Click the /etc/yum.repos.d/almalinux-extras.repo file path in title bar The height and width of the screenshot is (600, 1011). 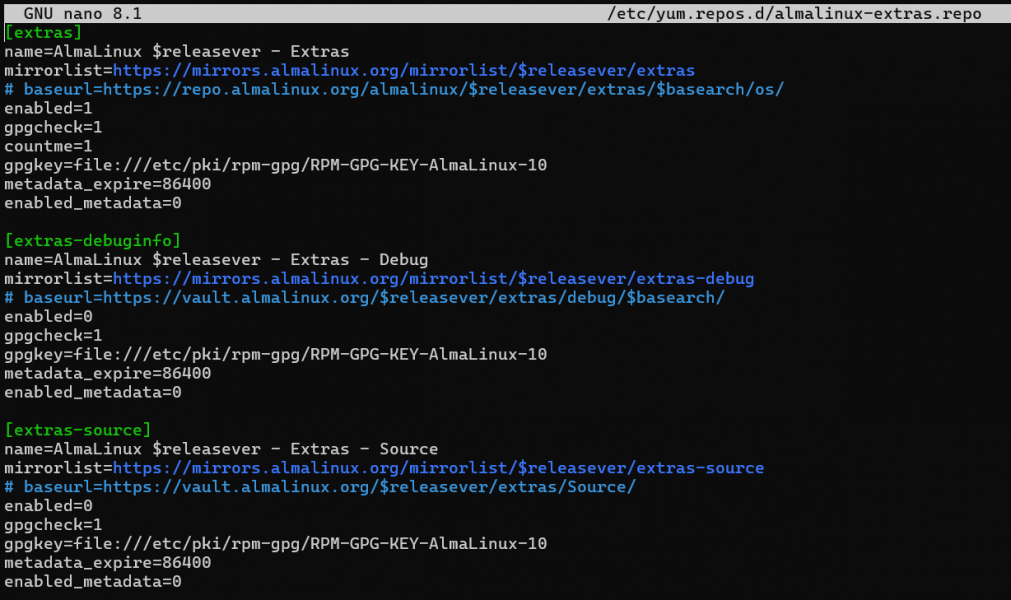(x=794, y=14)
